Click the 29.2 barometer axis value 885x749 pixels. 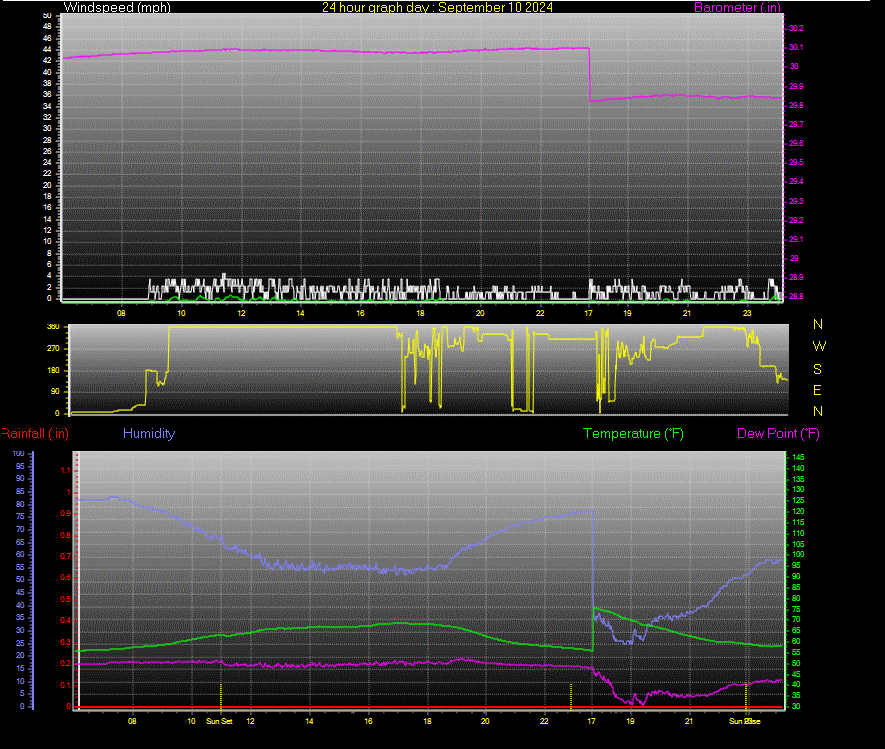796,220
